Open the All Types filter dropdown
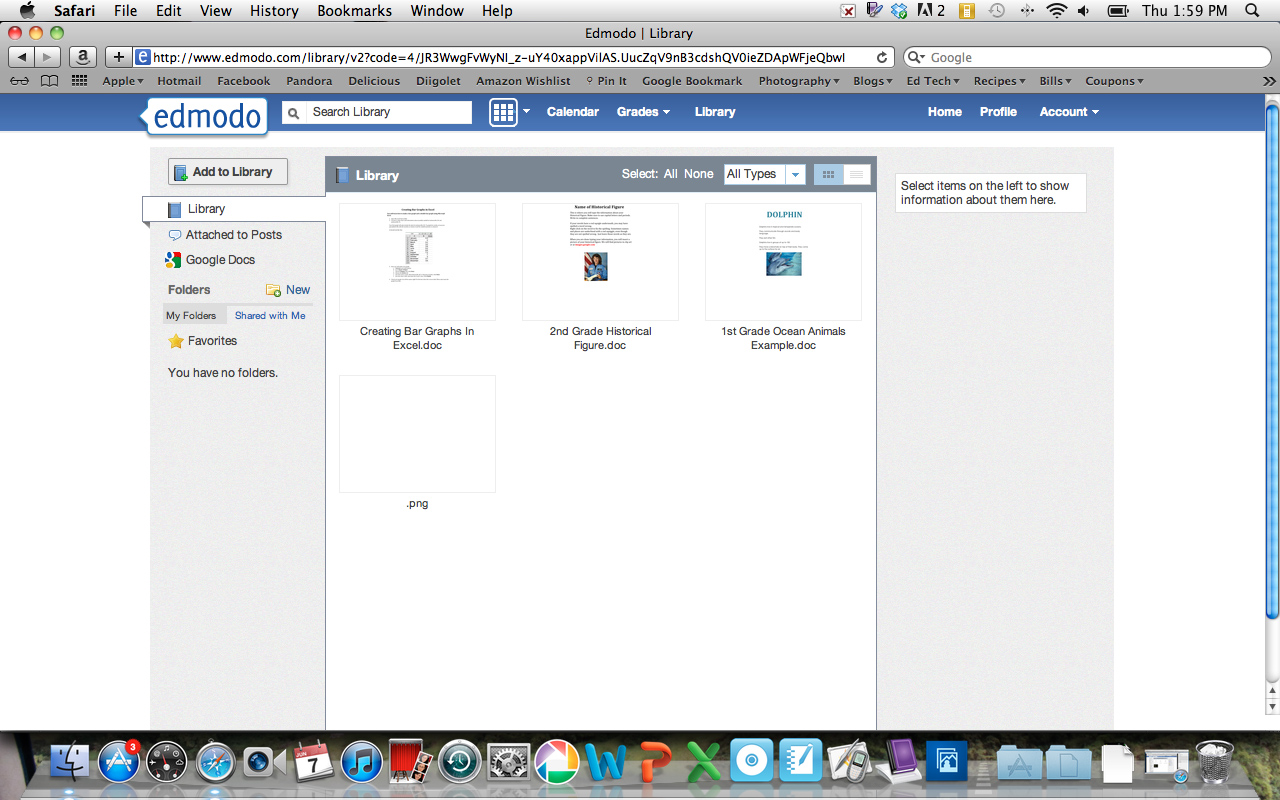Viewport: 1280px width, 800px height. point(795,174)
